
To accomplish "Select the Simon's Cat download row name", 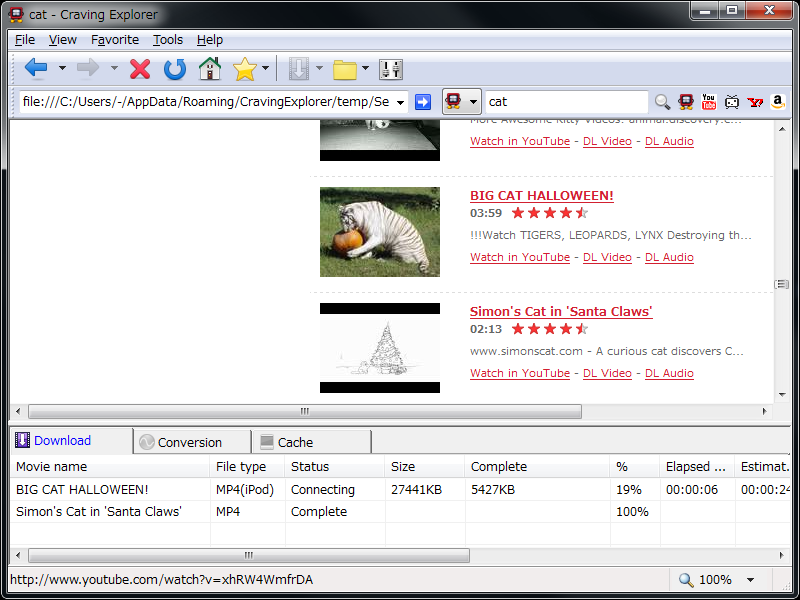I will (x=98, y=512).
